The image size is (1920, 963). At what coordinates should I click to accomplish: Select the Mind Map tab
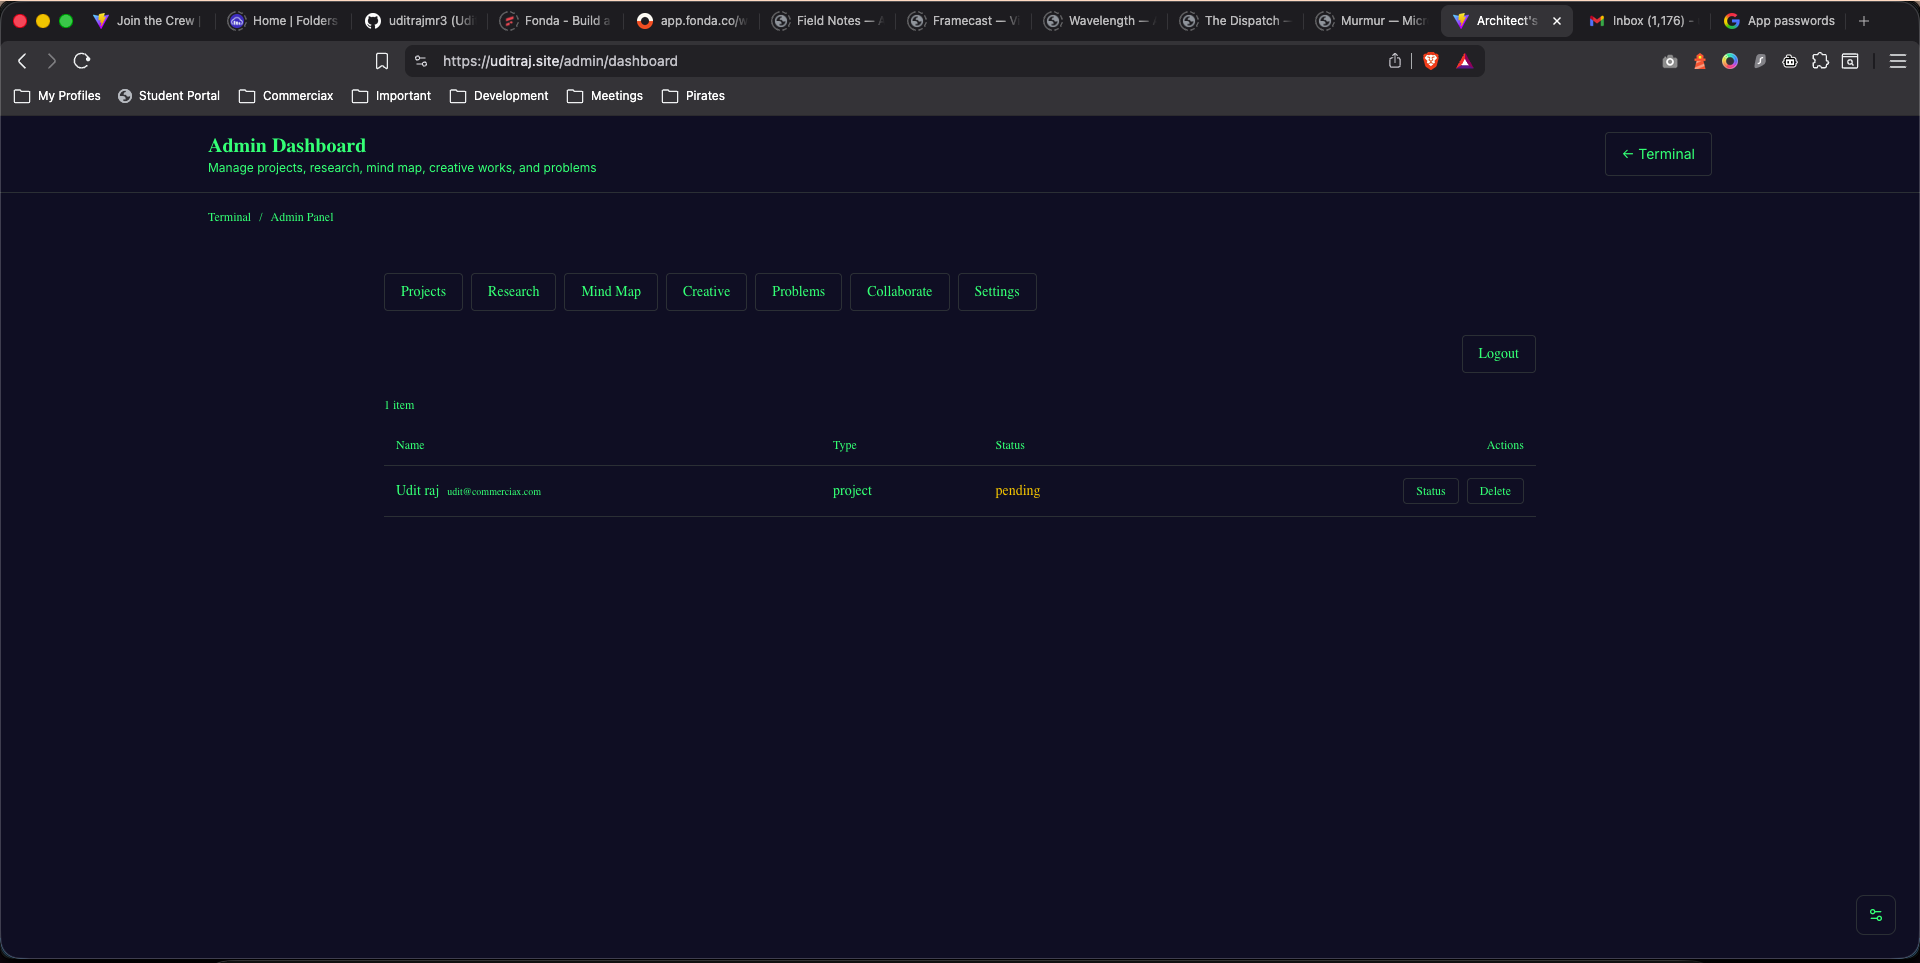click(610, 292)
